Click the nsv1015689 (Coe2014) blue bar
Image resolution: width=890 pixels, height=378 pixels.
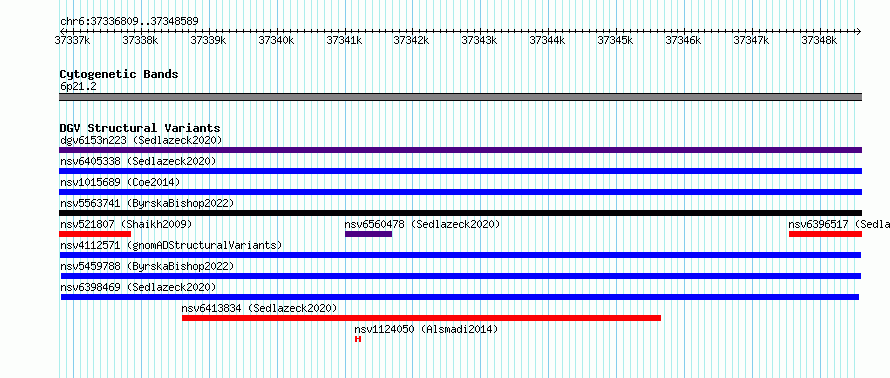[460, 192]
